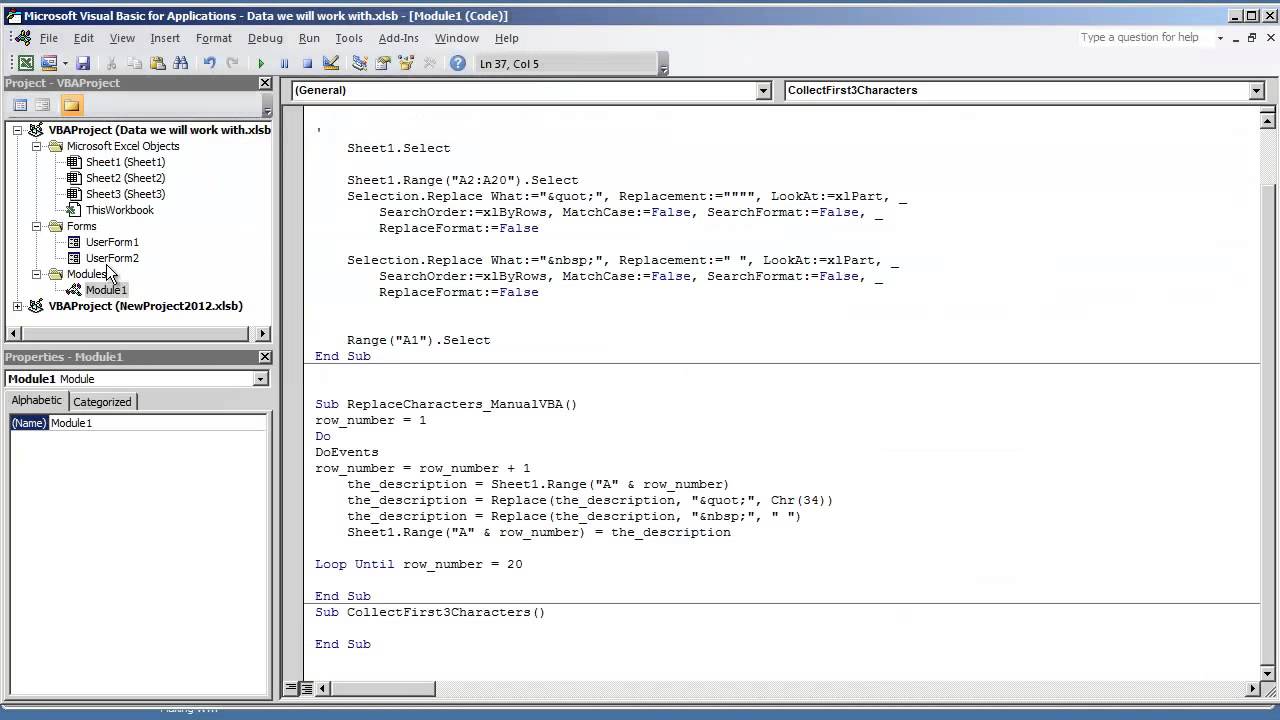This screenshot has width=1280, height=720.
Task: Expand the VBAProject (NewProject2012.xlsb) node
Action: pos(18,306)
